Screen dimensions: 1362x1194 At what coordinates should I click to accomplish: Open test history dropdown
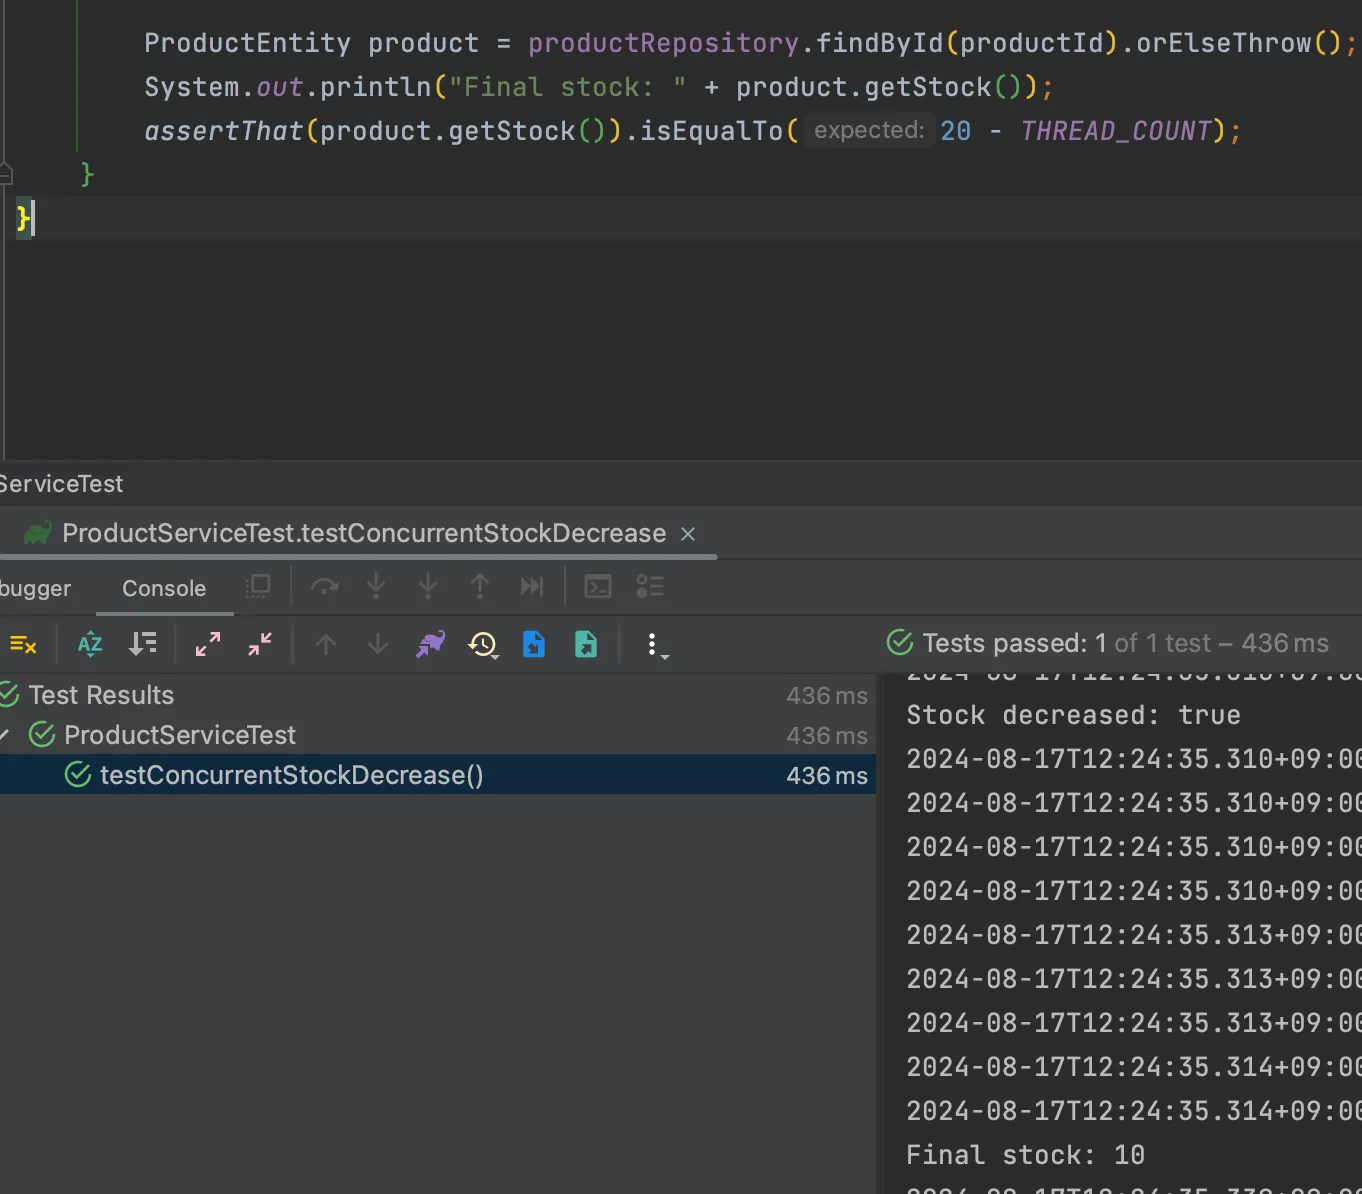click(483, 645)
